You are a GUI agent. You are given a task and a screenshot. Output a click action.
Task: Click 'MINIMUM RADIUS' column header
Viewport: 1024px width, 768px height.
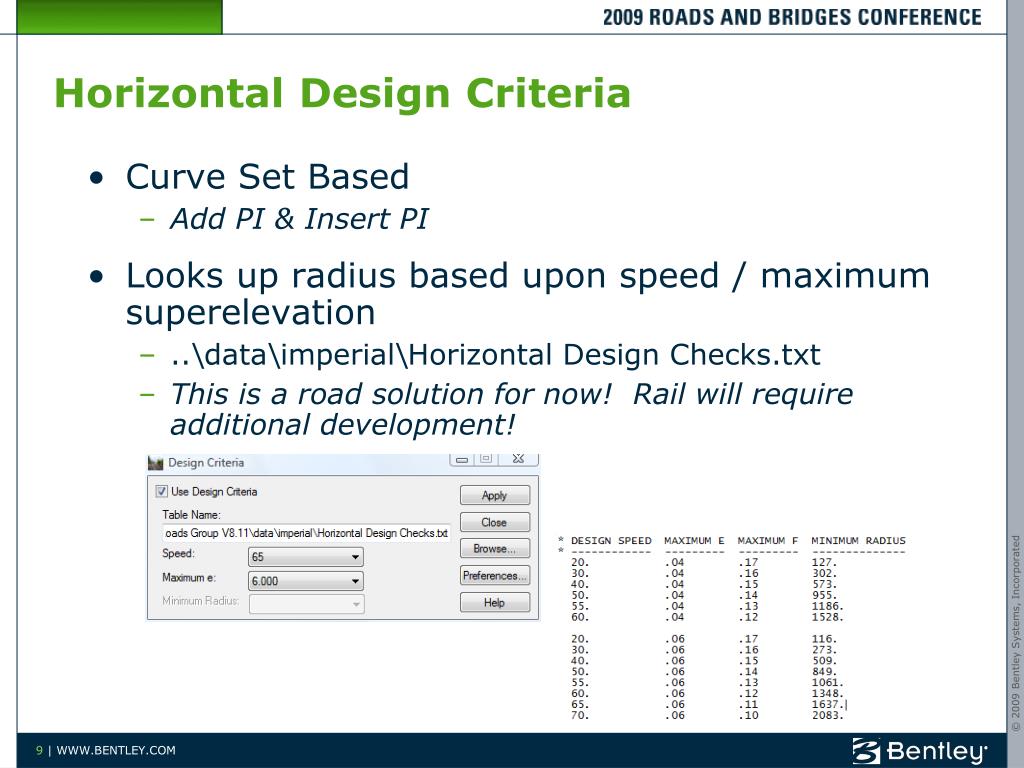coord(858,541)
